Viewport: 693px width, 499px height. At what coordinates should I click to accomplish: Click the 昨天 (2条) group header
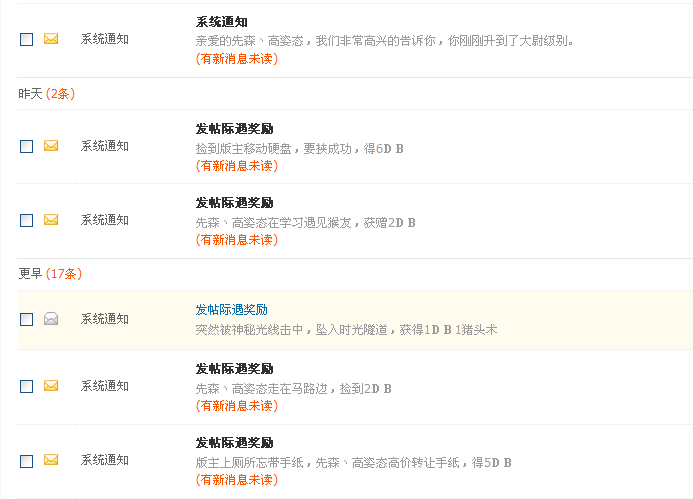[47, 94]
